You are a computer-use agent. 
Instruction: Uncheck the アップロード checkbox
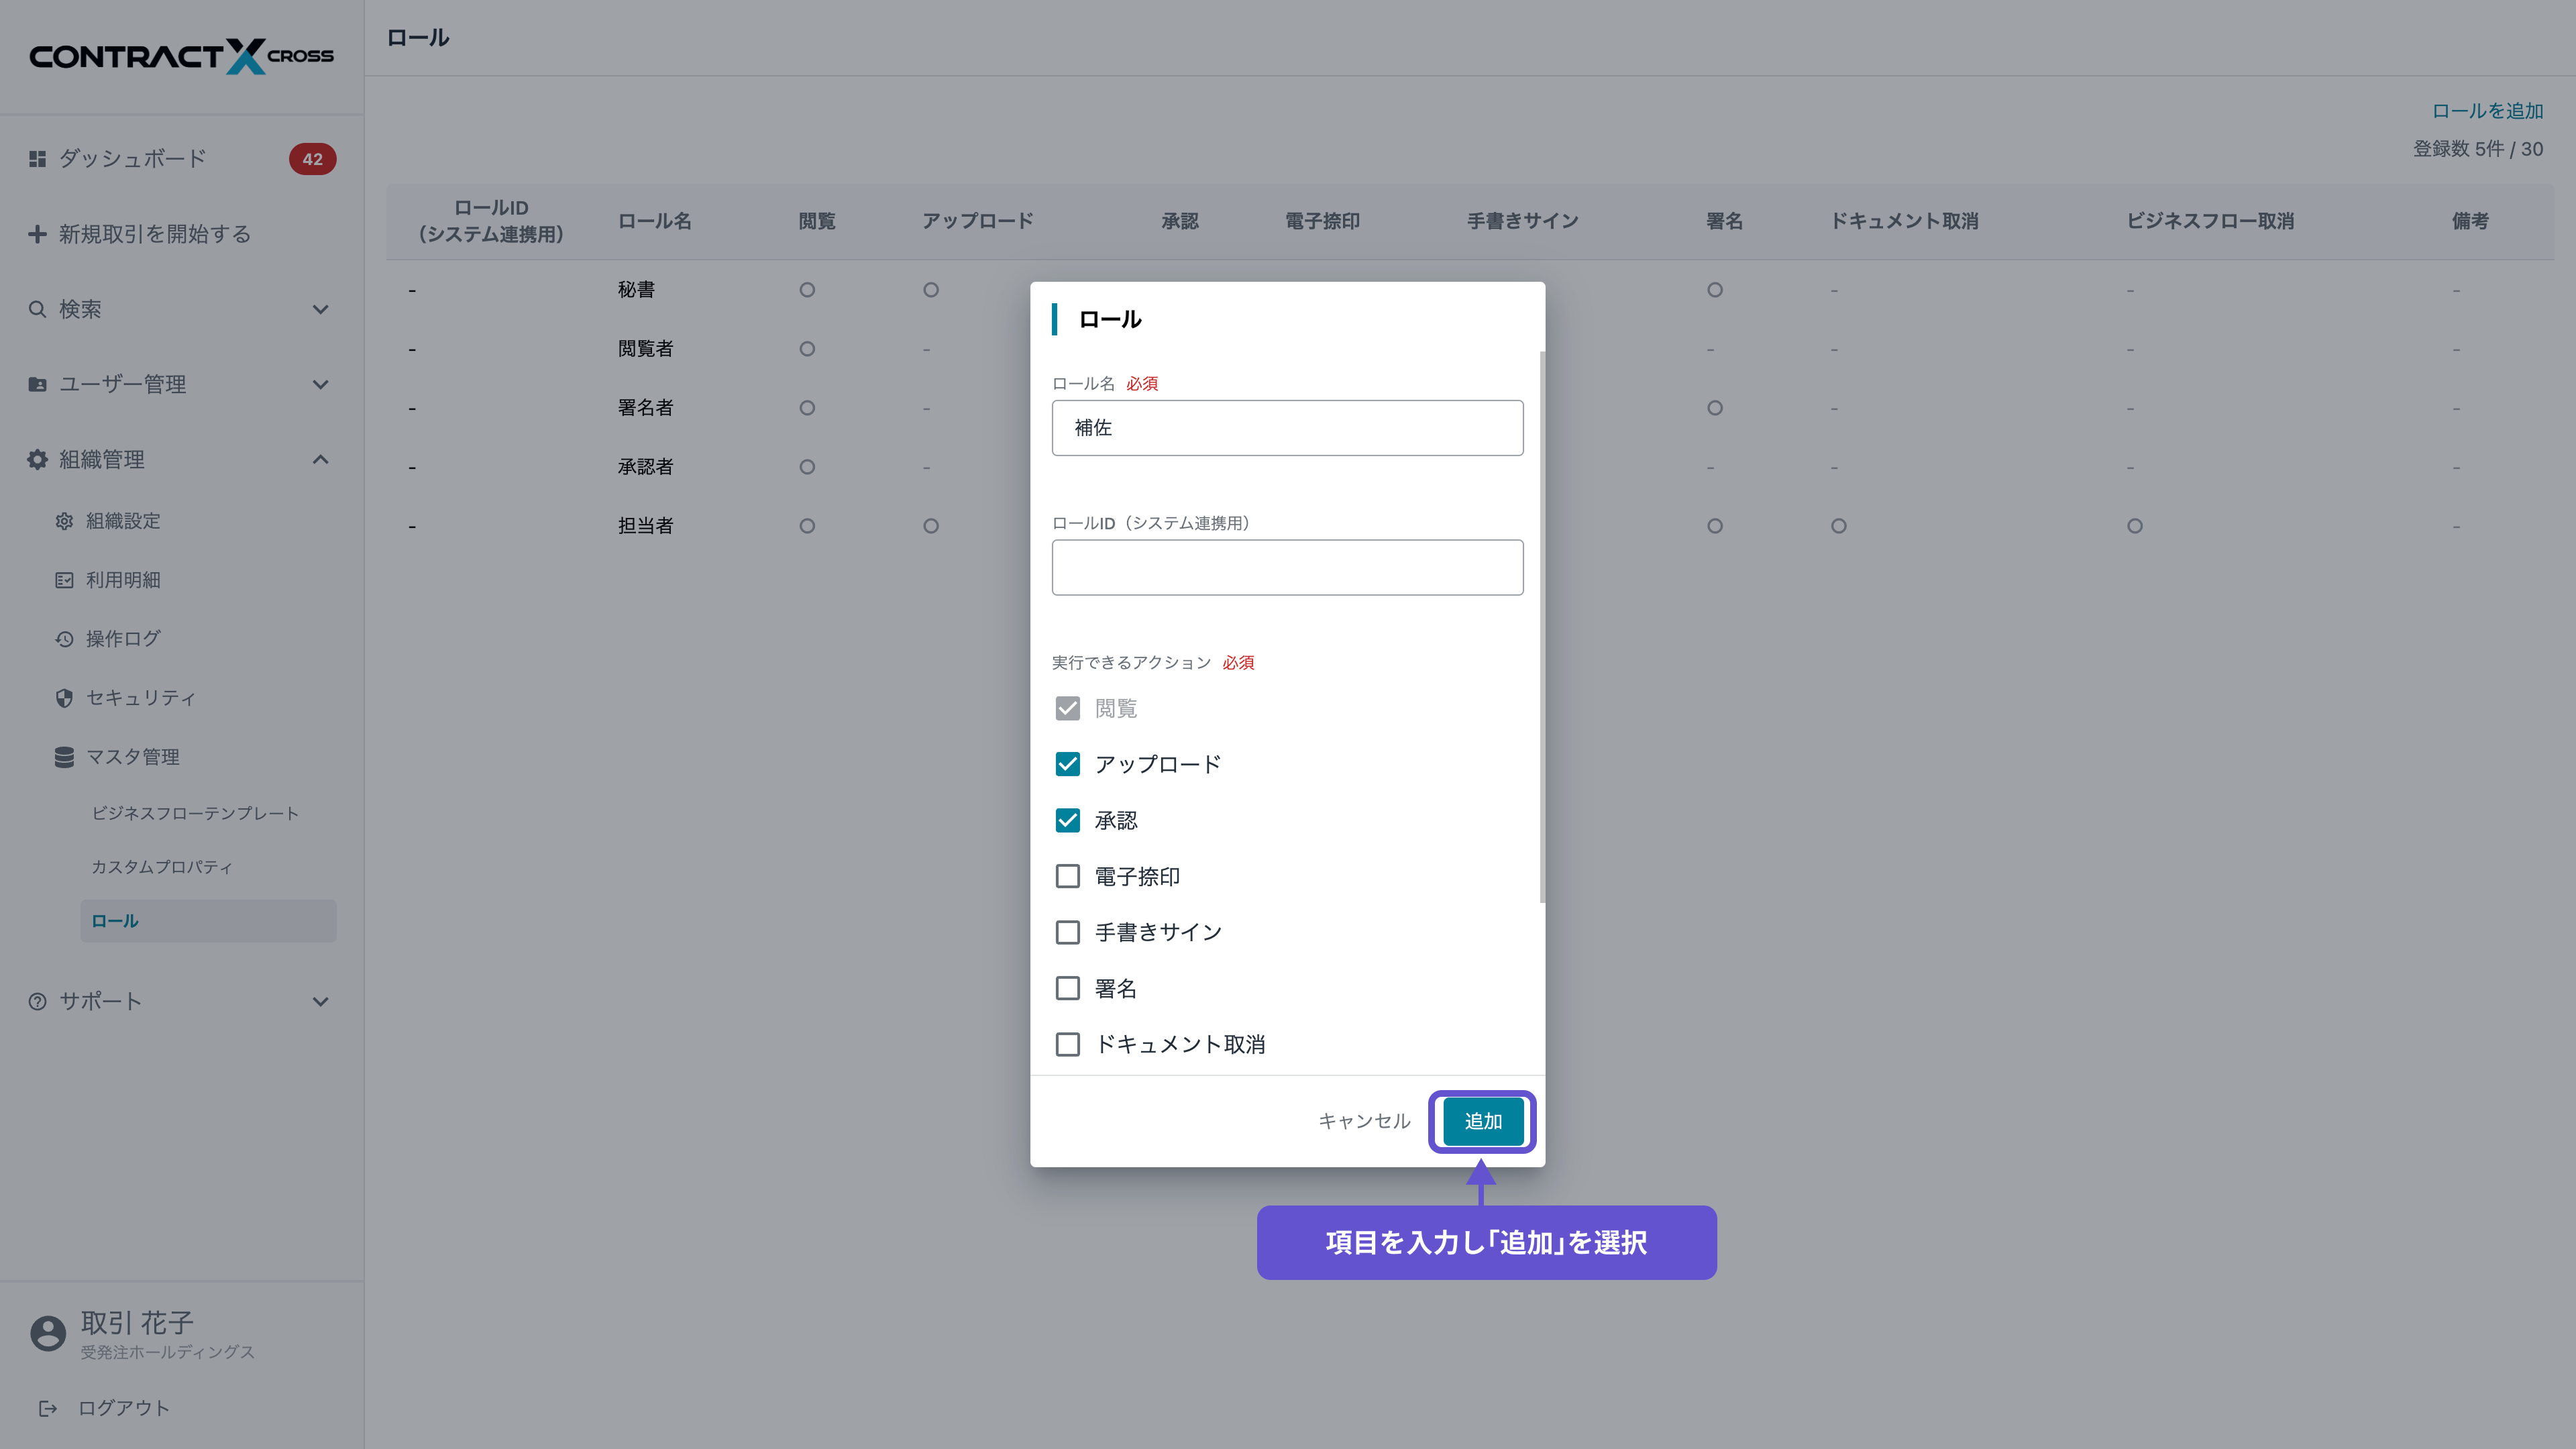pyautogui.click(x=1067, y=764)
